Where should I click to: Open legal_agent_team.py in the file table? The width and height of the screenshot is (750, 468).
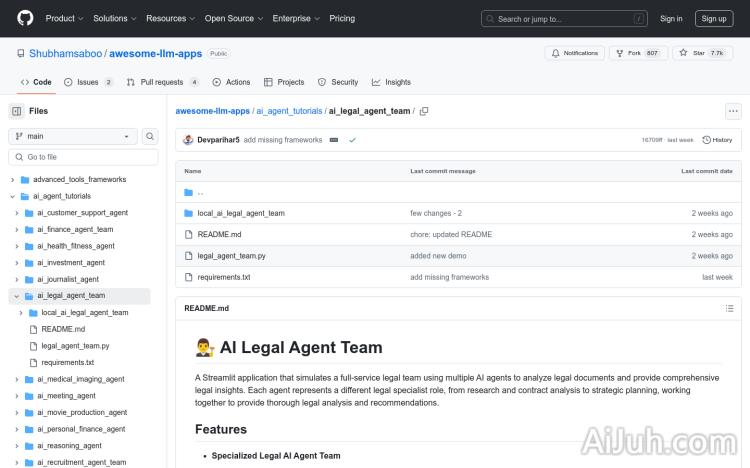pyautogui.click(x=231, y=256)
